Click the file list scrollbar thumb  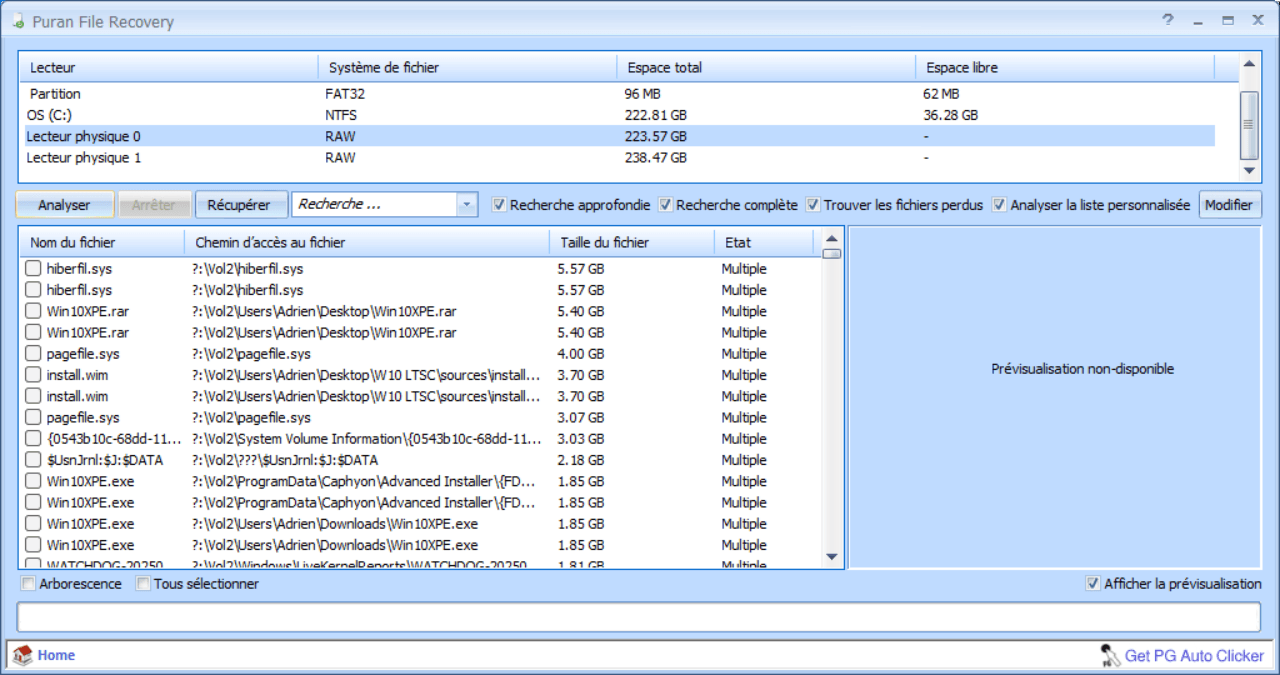pos(832,254)
